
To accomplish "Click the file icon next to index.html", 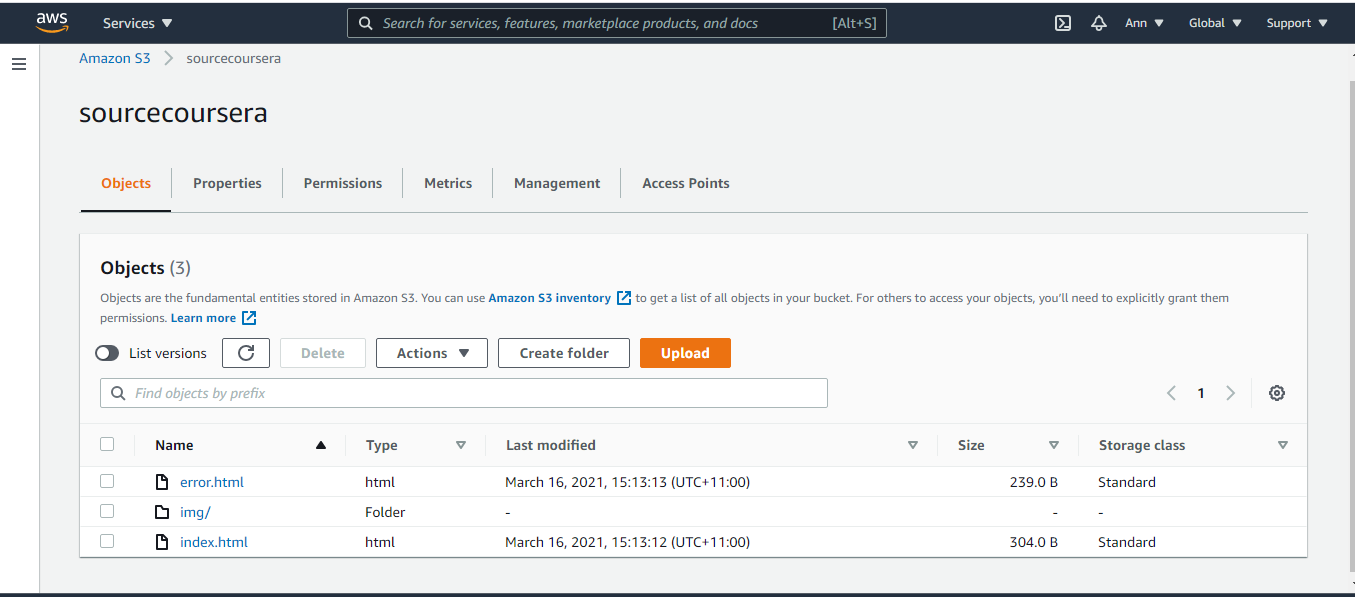I will 162,542.
